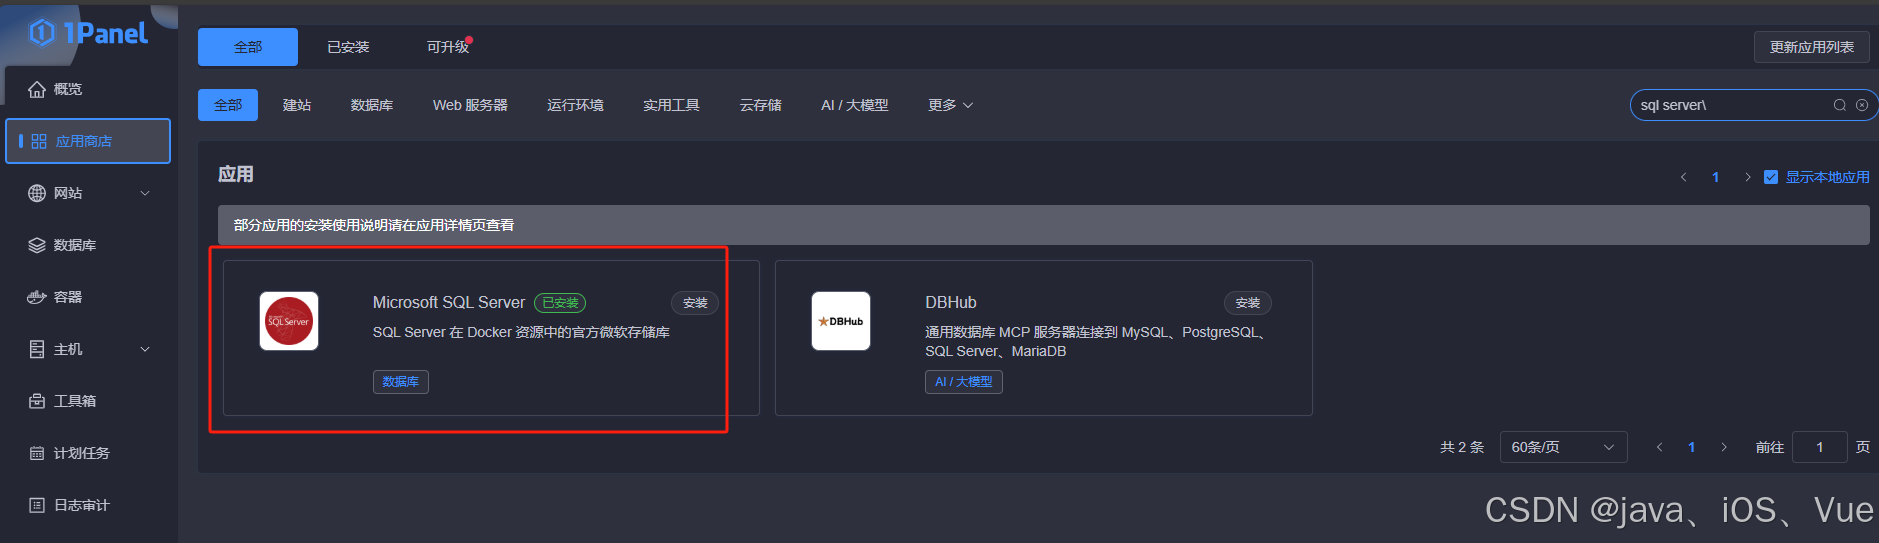Go to next page in top pager

coord(1748,177)
